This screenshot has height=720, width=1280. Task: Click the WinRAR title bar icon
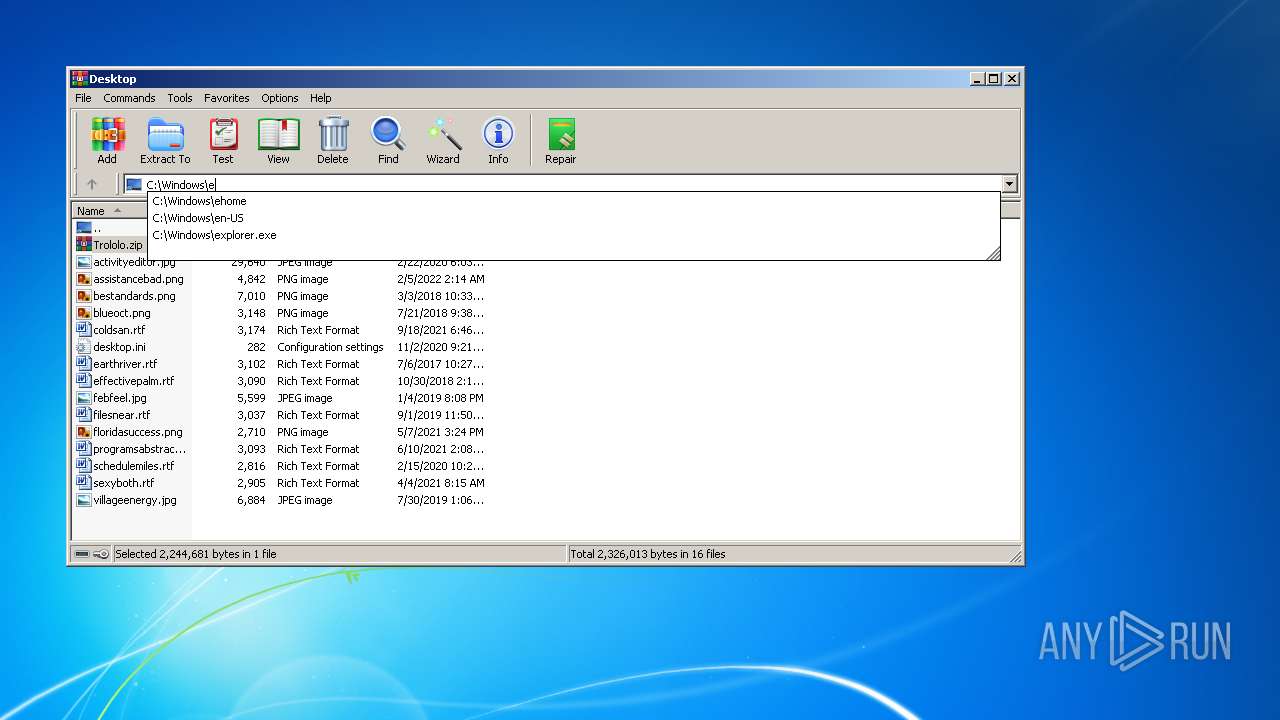click(79, 78)
